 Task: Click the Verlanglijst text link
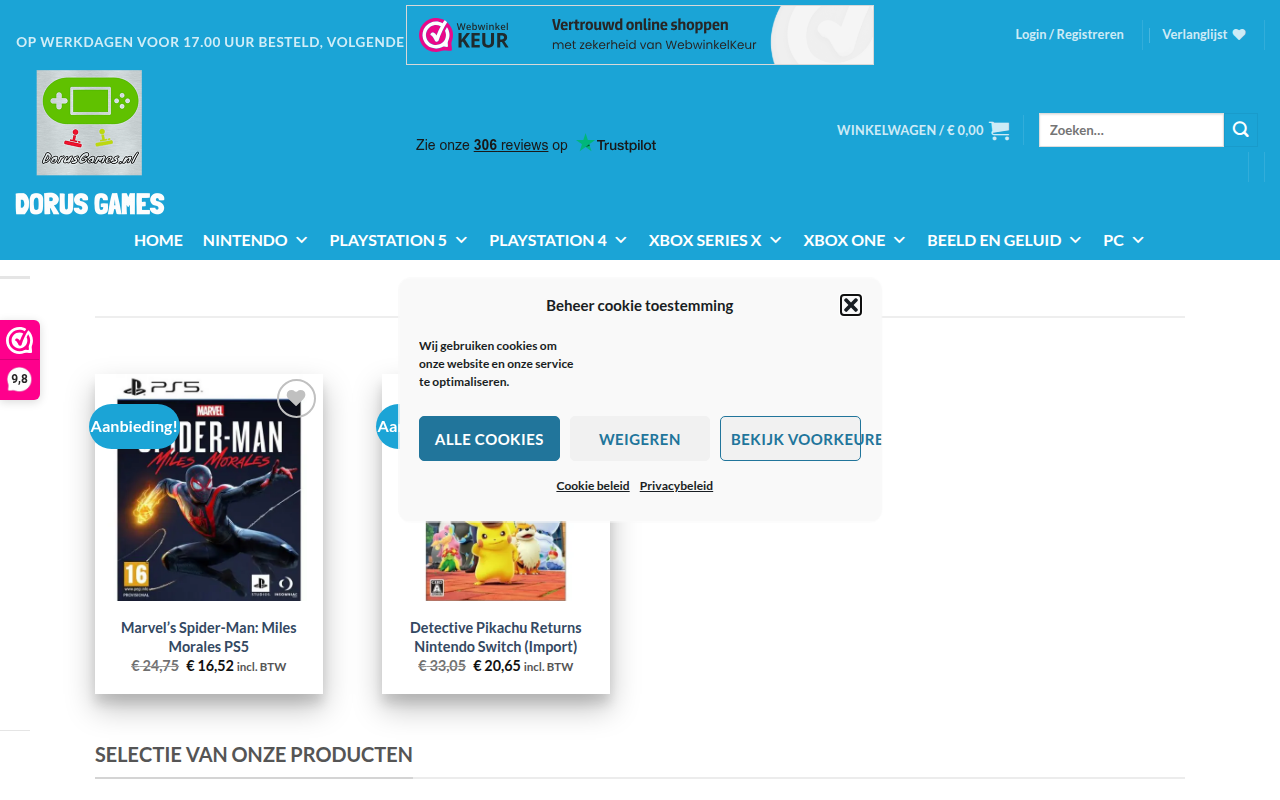coord(1194,34)
